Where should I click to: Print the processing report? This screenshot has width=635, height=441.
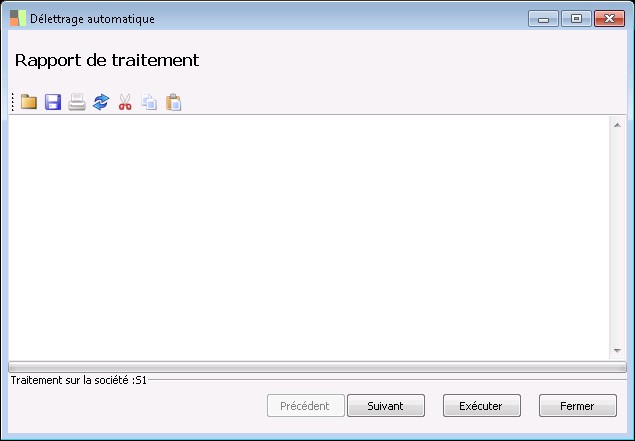(x=77, y=102)
